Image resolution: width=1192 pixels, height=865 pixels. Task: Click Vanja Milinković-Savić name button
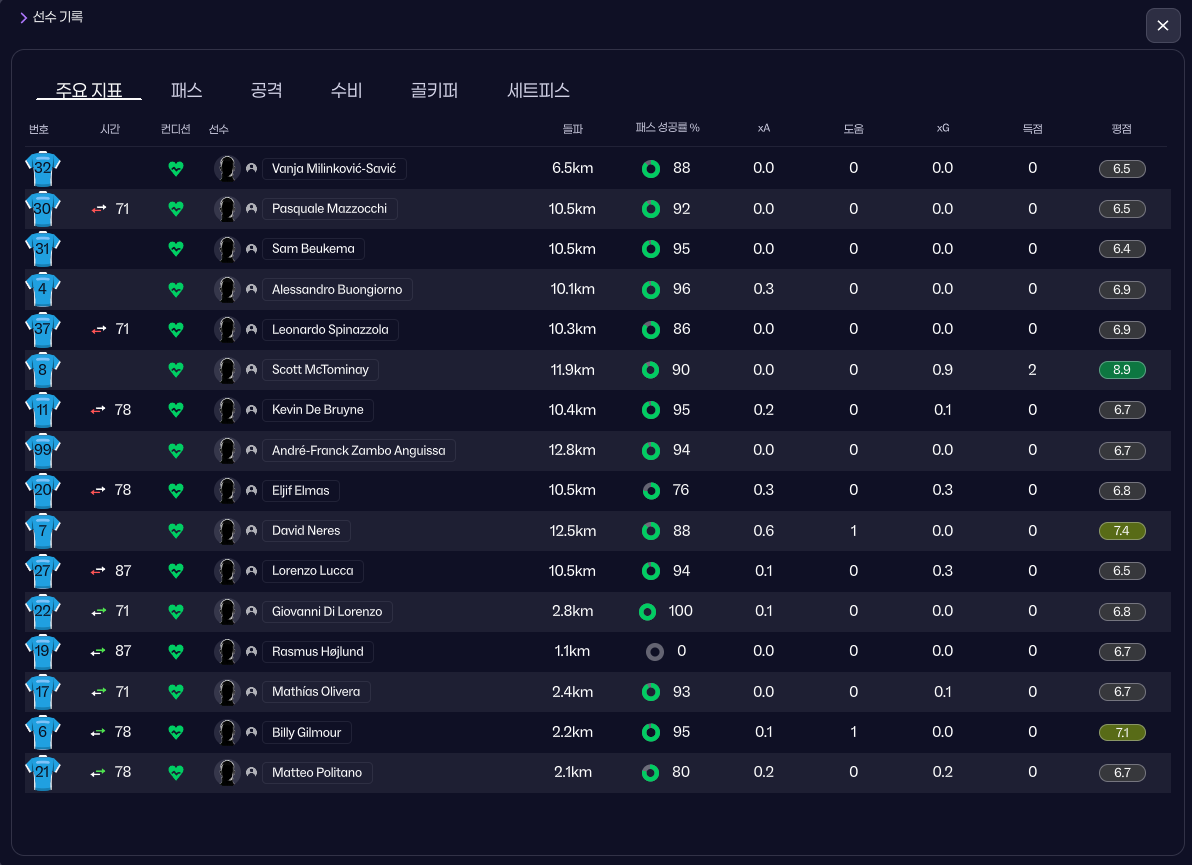point(334,169)
